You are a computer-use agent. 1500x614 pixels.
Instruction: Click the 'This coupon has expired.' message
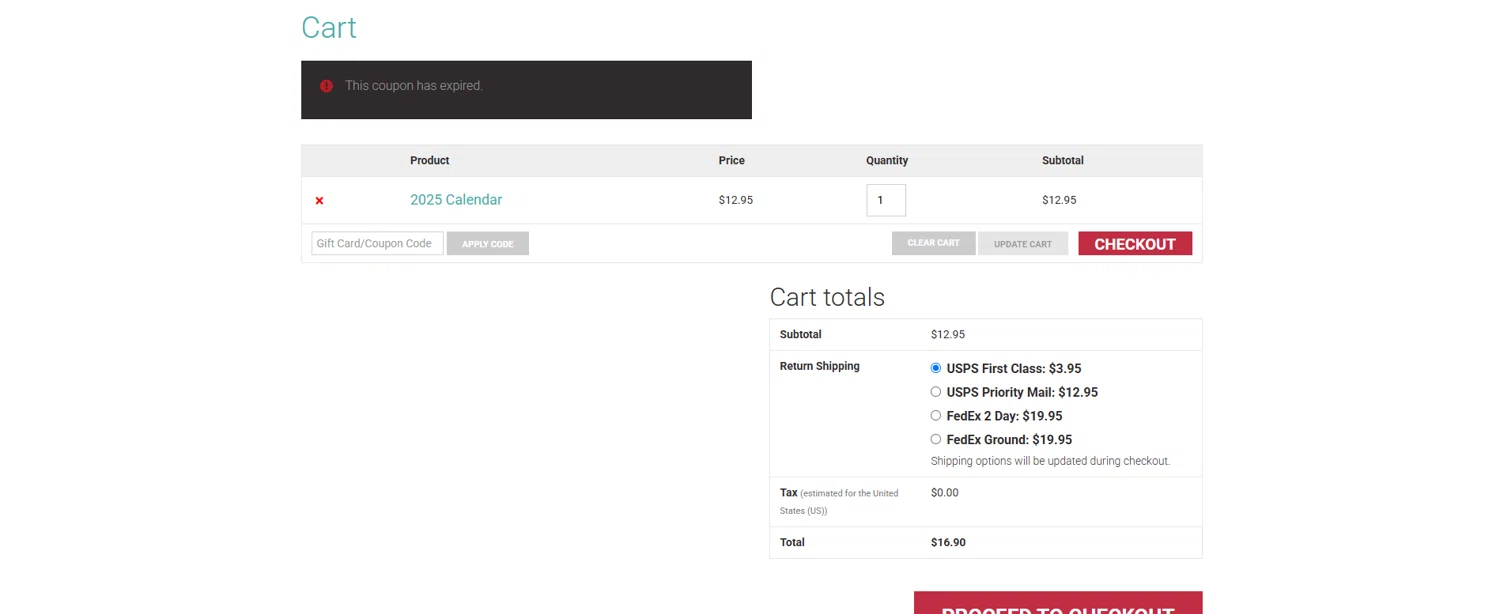(414, 86)
